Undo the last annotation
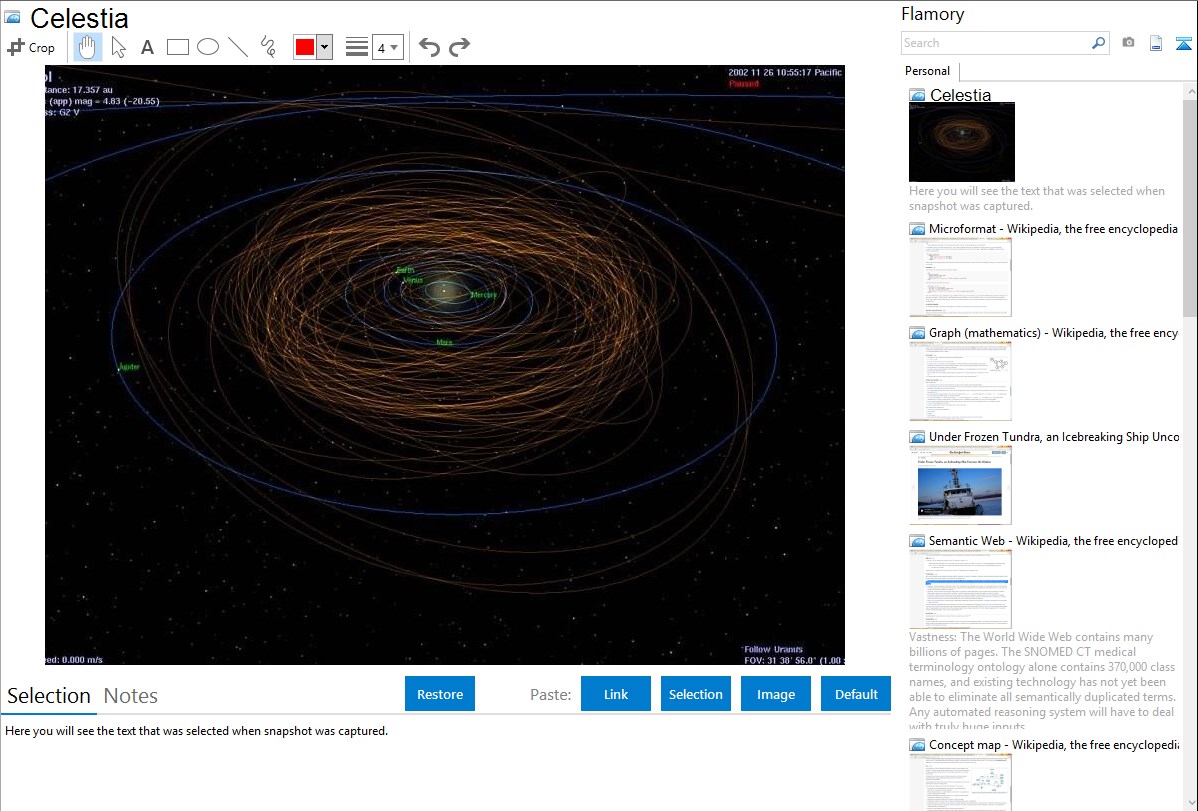1198x811 pixels. tap(429, 47)
